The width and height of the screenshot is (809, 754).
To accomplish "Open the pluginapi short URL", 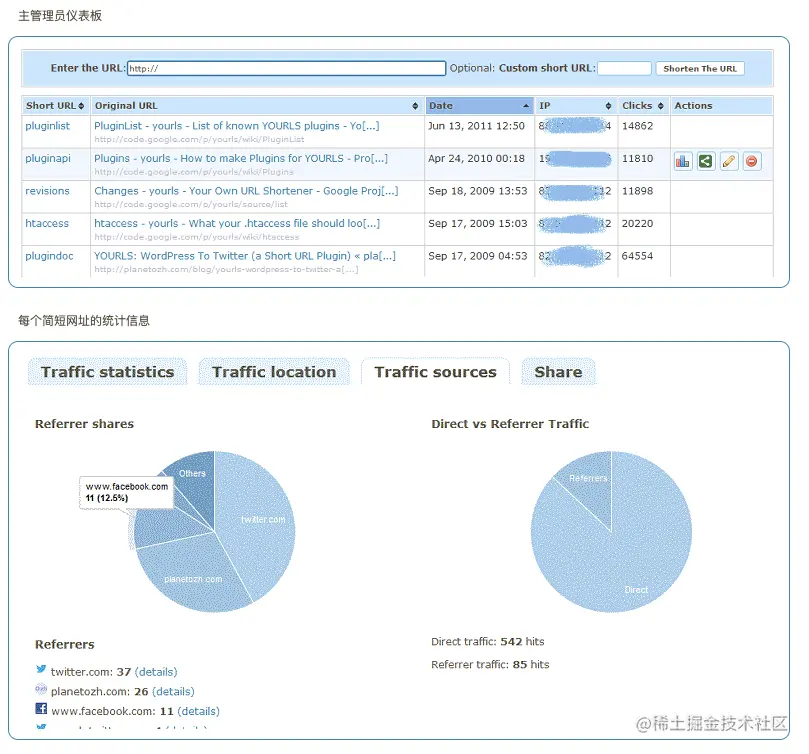I will (48, 158).
